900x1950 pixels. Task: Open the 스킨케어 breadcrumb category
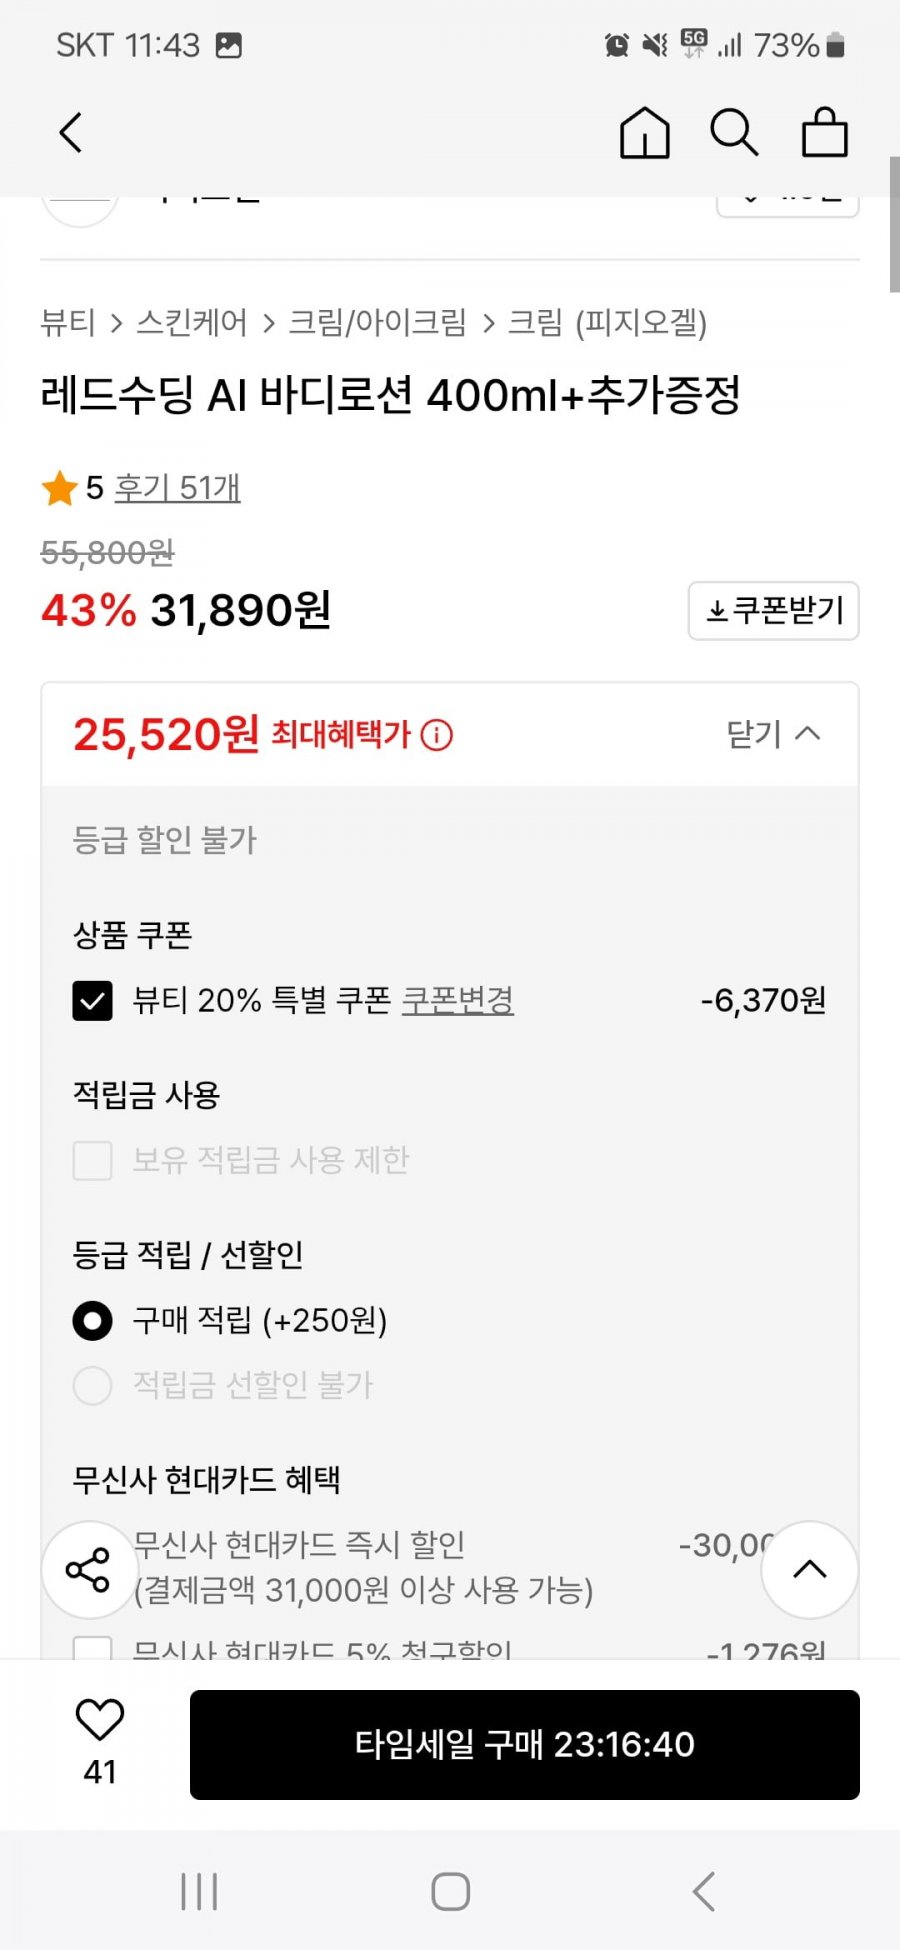tap(192, 323)
